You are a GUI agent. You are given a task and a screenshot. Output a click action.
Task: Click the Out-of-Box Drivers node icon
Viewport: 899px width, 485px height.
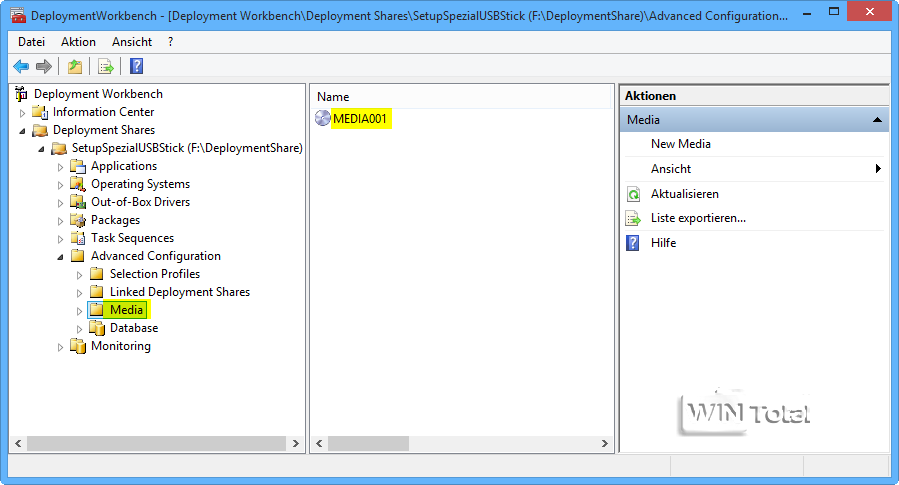point(77,202)
